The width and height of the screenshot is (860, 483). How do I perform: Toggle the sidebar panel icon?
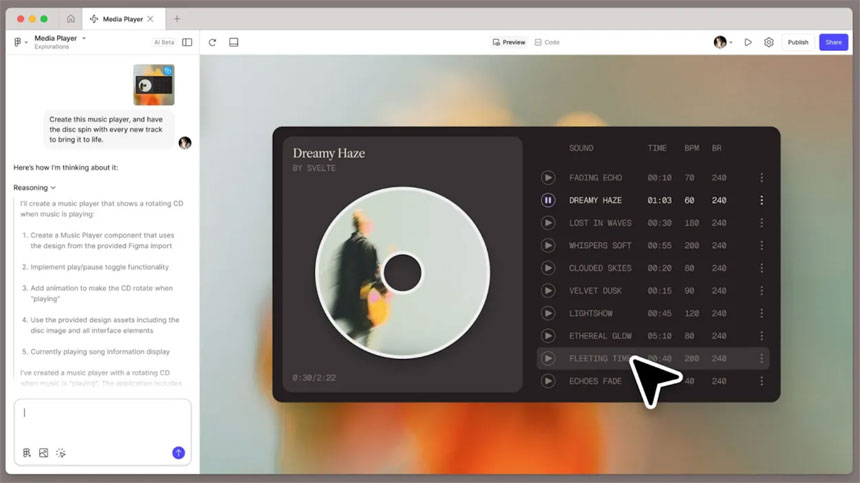click(x=187, y=42)
